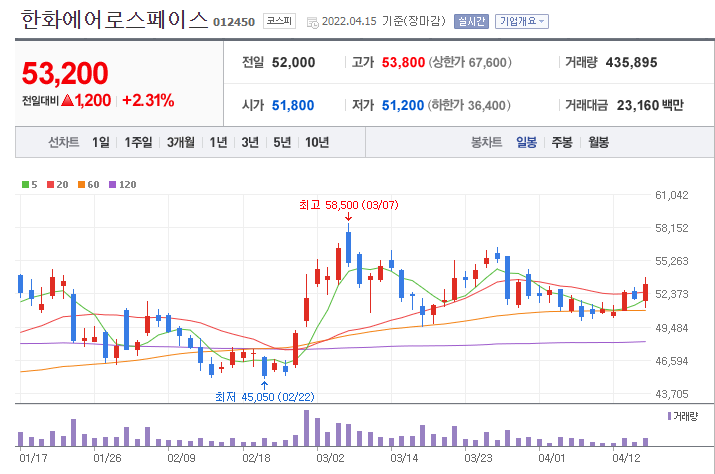Select the 3개월 line chart tab
Image resolution: width=715 pixels, height=474 pixels.
coord(181,142)
